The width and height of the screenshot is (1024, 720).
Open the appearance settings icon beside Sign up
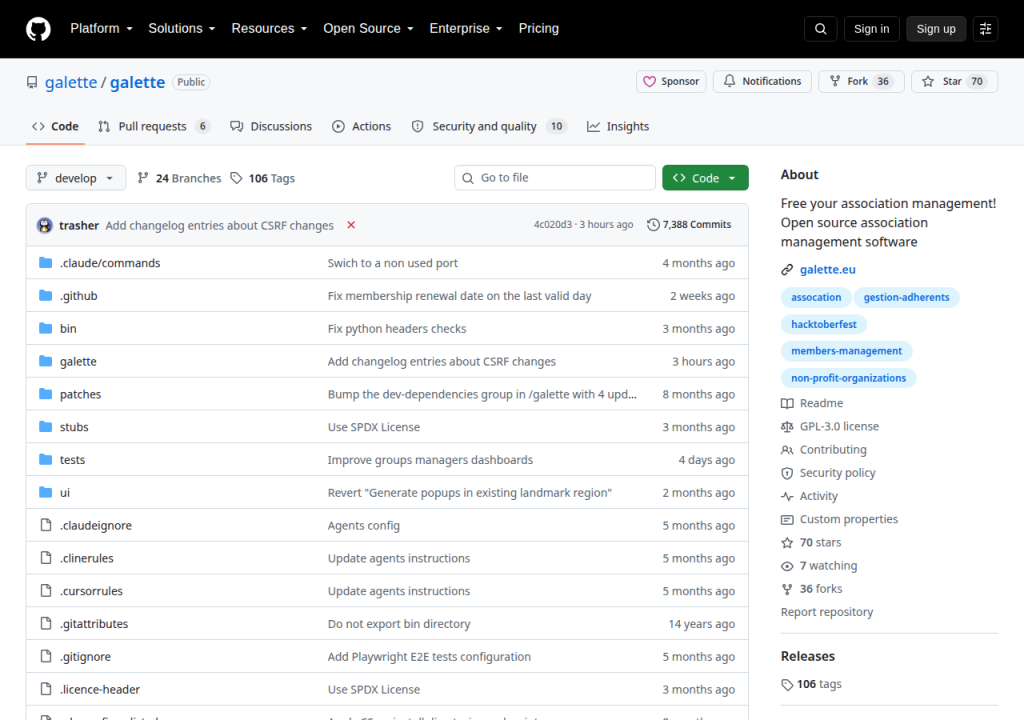985,29
